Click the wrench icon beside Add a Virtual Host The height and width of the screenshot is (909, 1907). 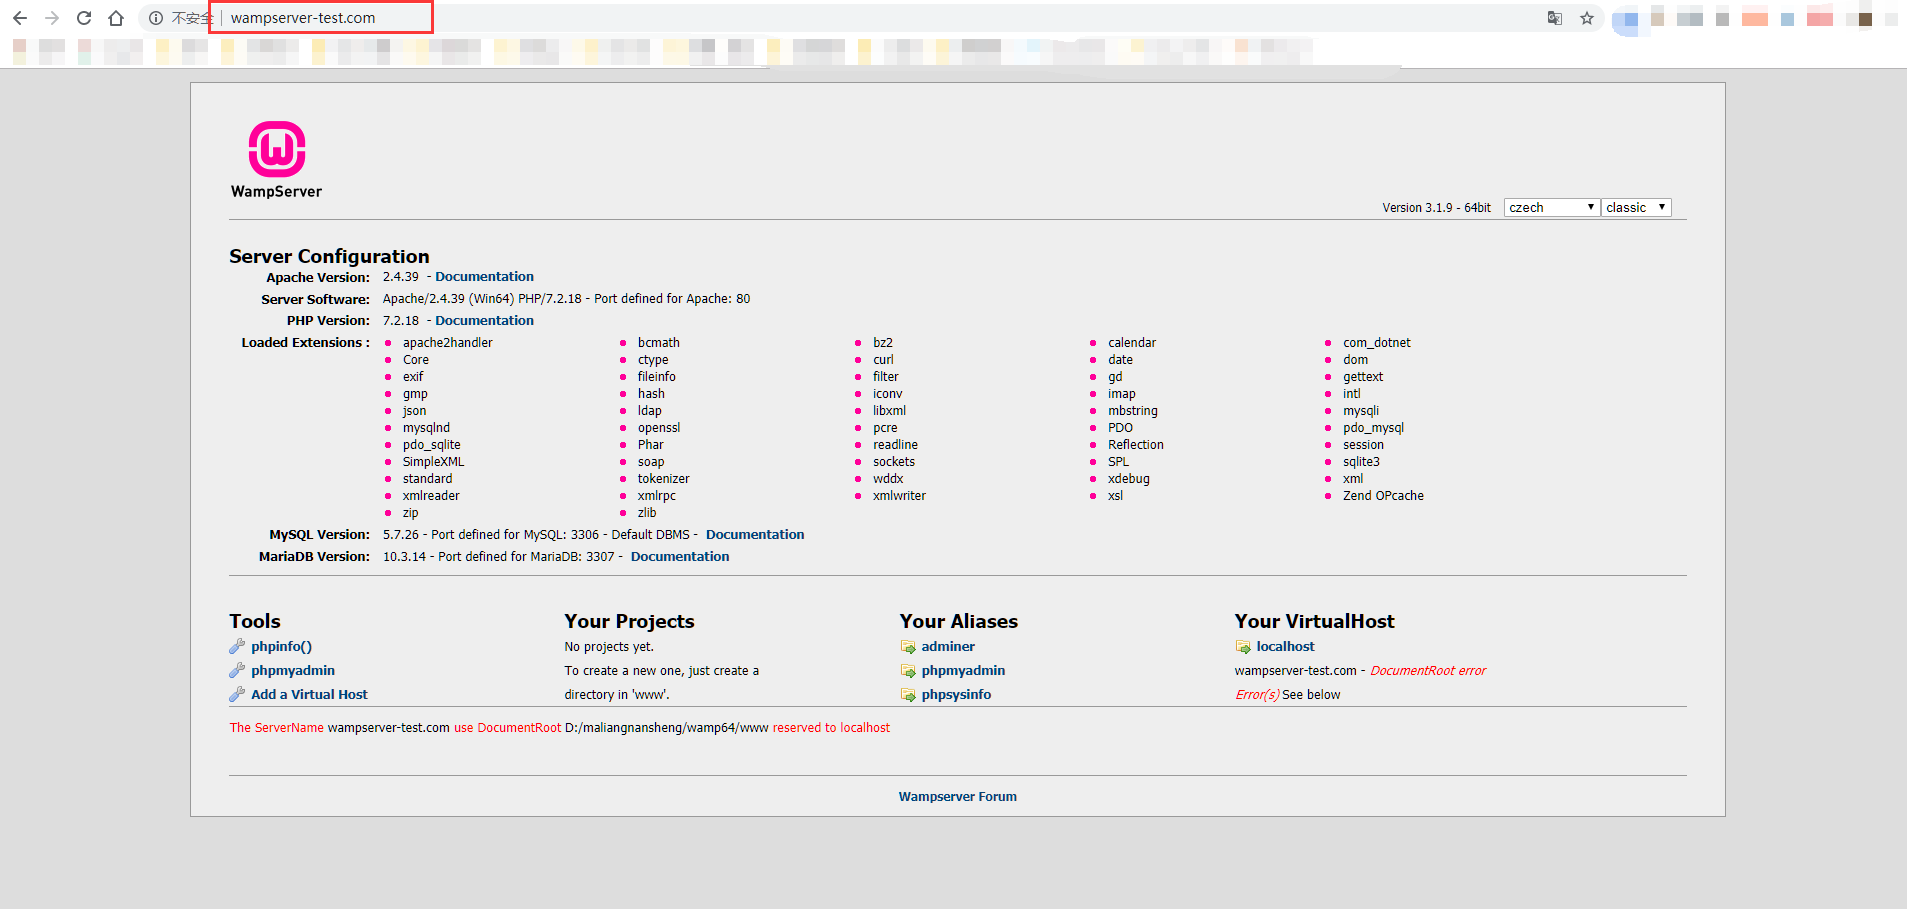tap(237, 694)
